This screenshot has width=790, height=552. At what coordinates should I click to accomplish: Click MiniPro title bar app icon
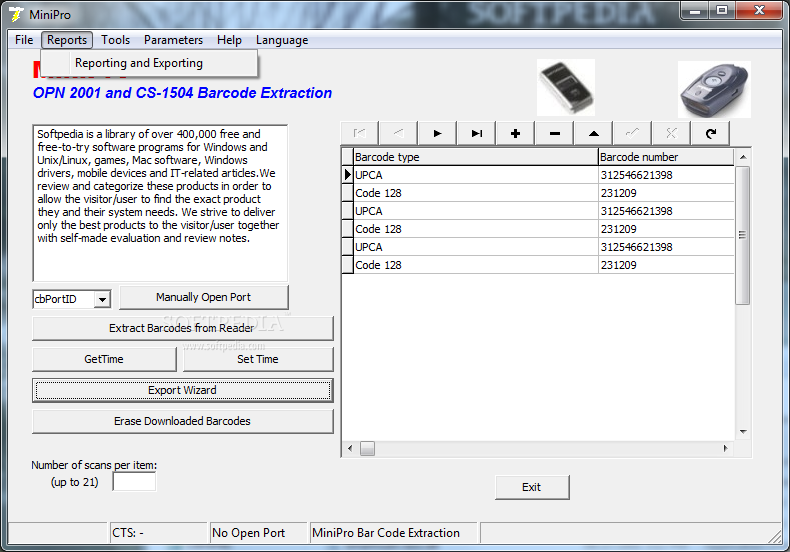coord(16,15)
